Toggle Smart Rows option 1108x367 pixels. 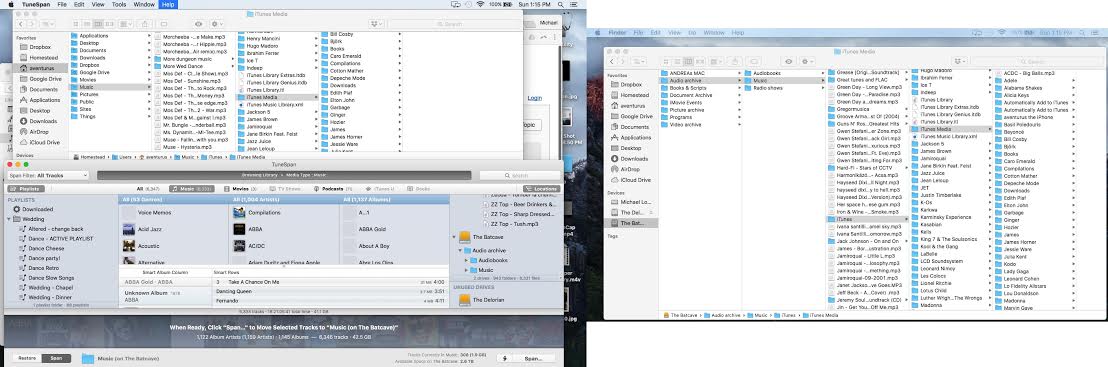click(227, 272)
